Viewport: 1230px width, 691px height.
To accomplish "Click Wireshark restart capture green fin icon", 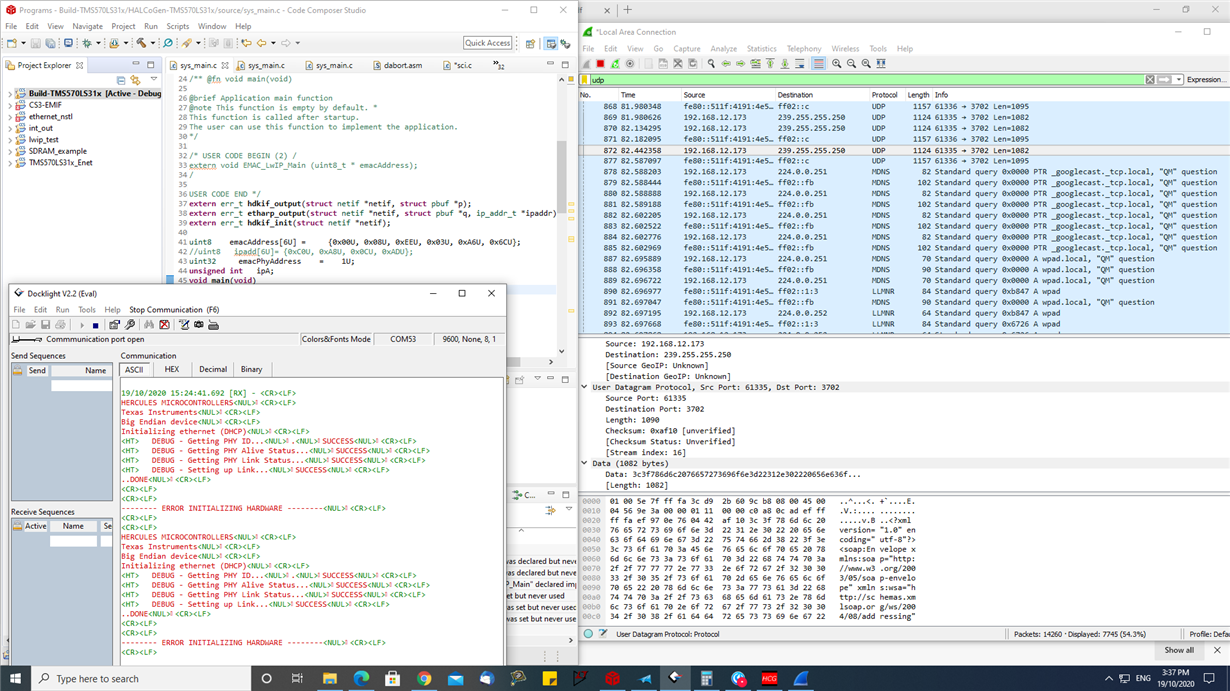I will pyautogui.click(x=615, y=63).
